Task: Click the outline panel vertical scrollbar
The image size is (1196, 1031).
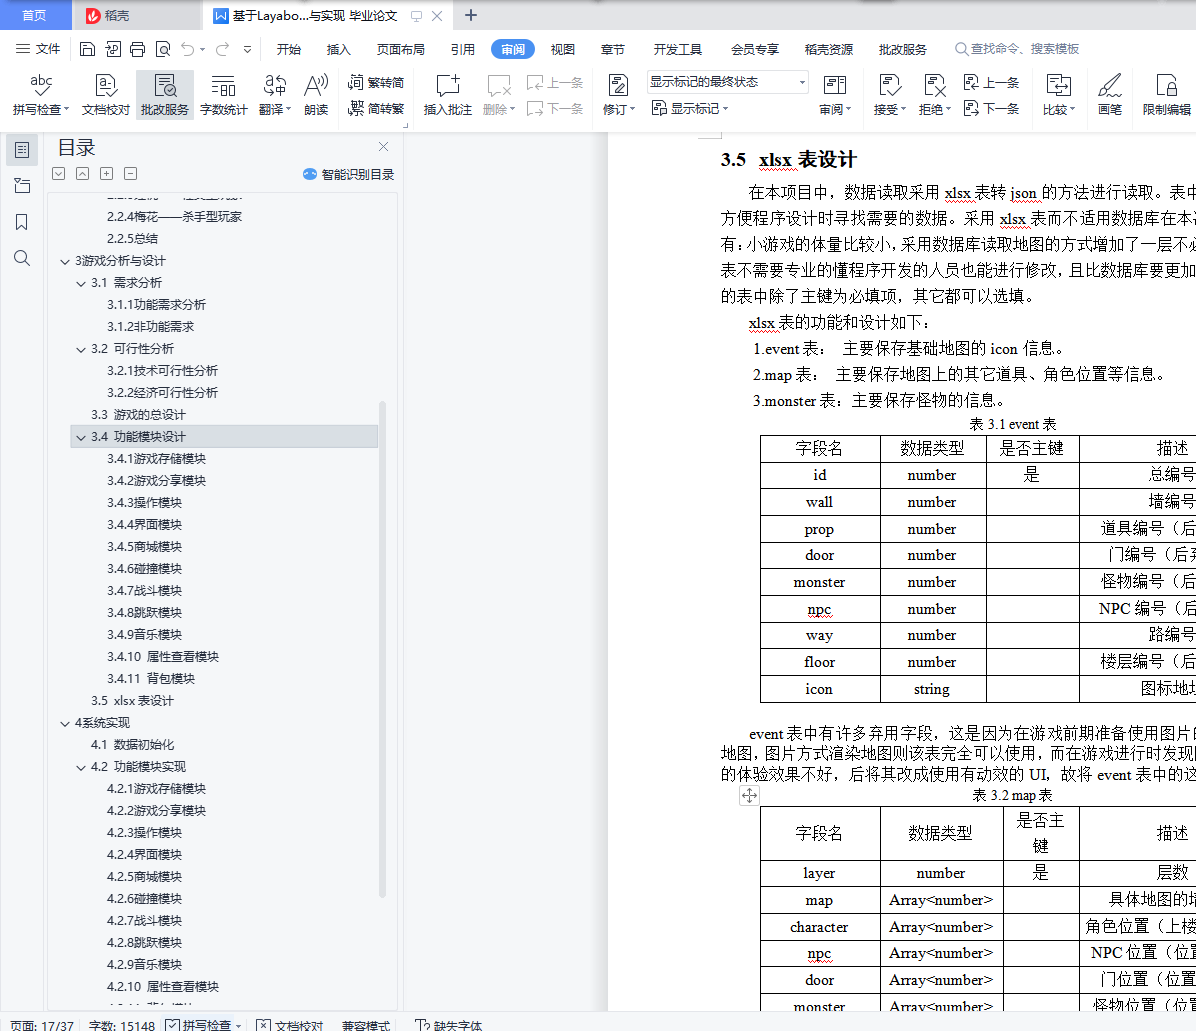Action: click(x=382, y=648)
